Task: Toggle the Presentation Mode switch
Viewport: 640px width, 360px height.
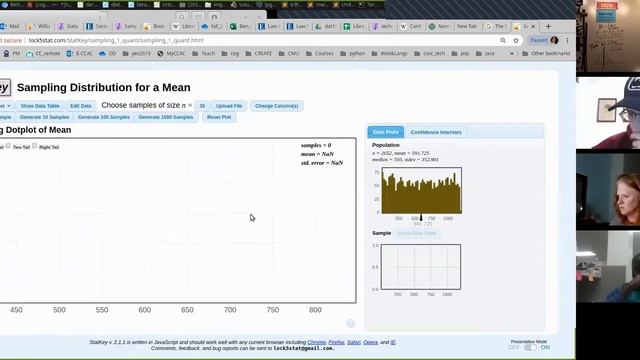Action: 530,347
